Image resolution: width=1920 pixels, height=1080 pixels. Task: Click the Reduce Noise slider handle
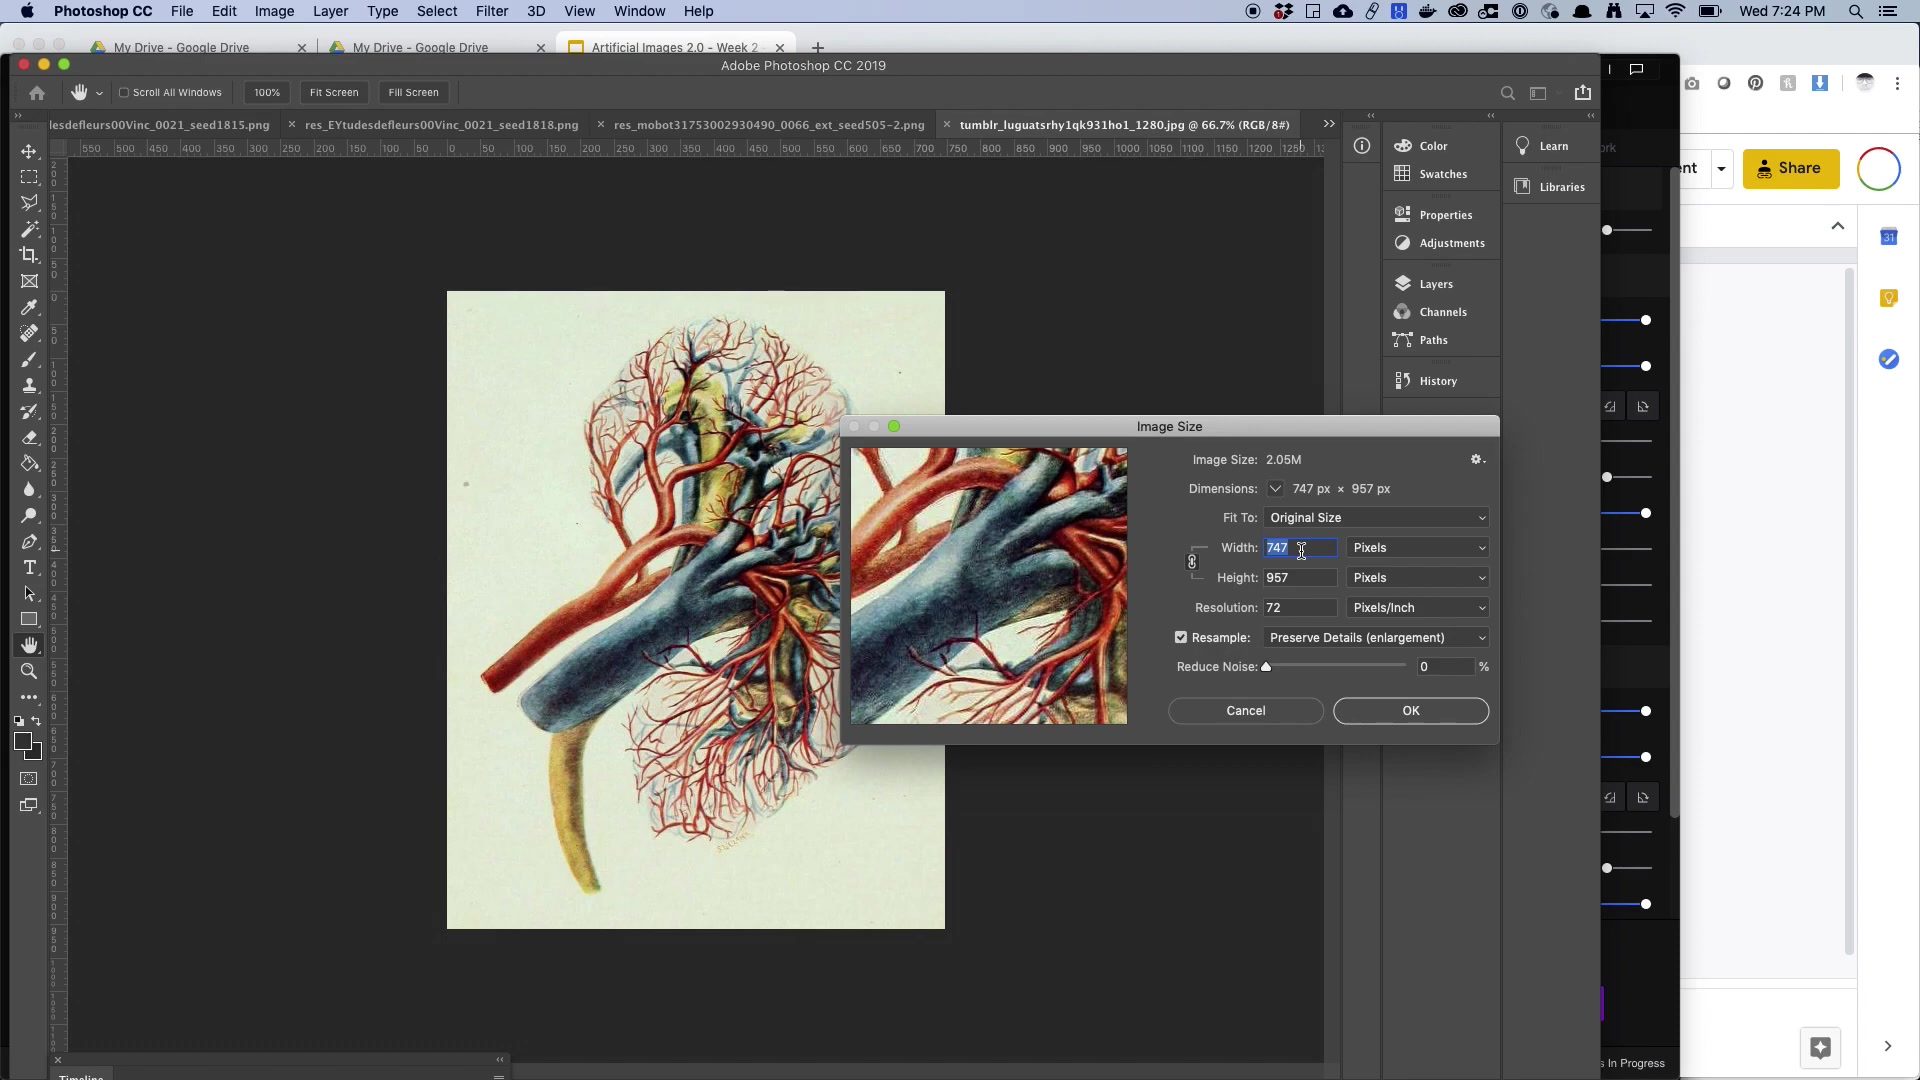click(1266, 667)
